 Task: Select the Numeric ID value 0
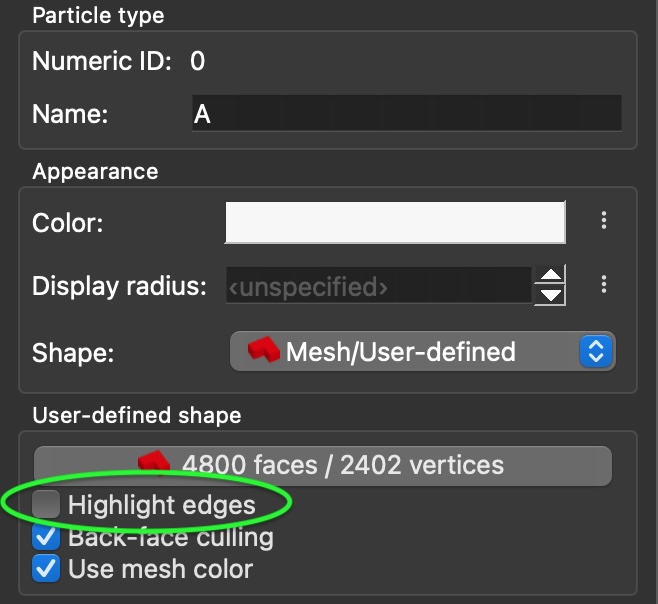tap(197, 61)
